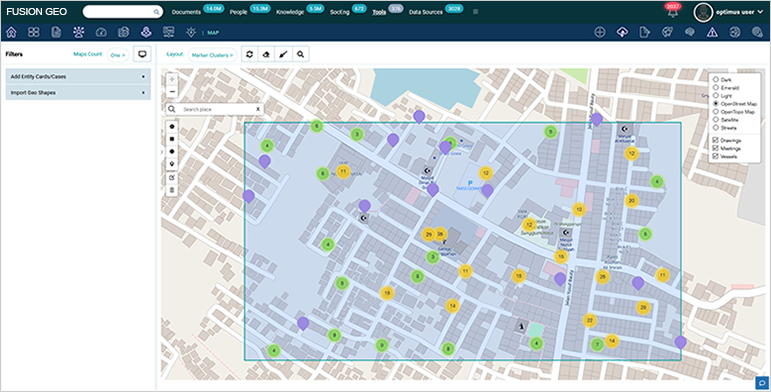Launch the rocket icon
The image size is (771, 392).
667,32
